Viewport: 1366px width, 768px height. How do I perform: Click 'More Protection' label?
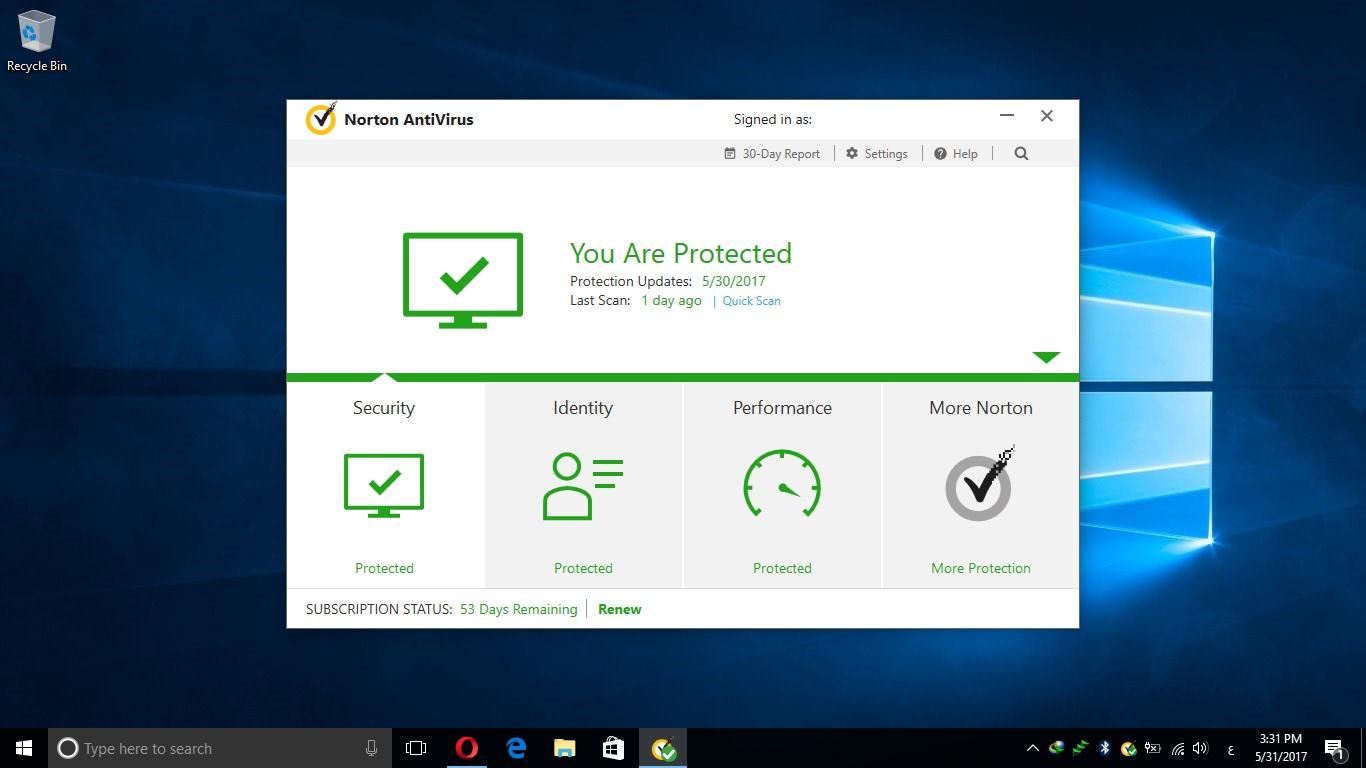(981, 568)
